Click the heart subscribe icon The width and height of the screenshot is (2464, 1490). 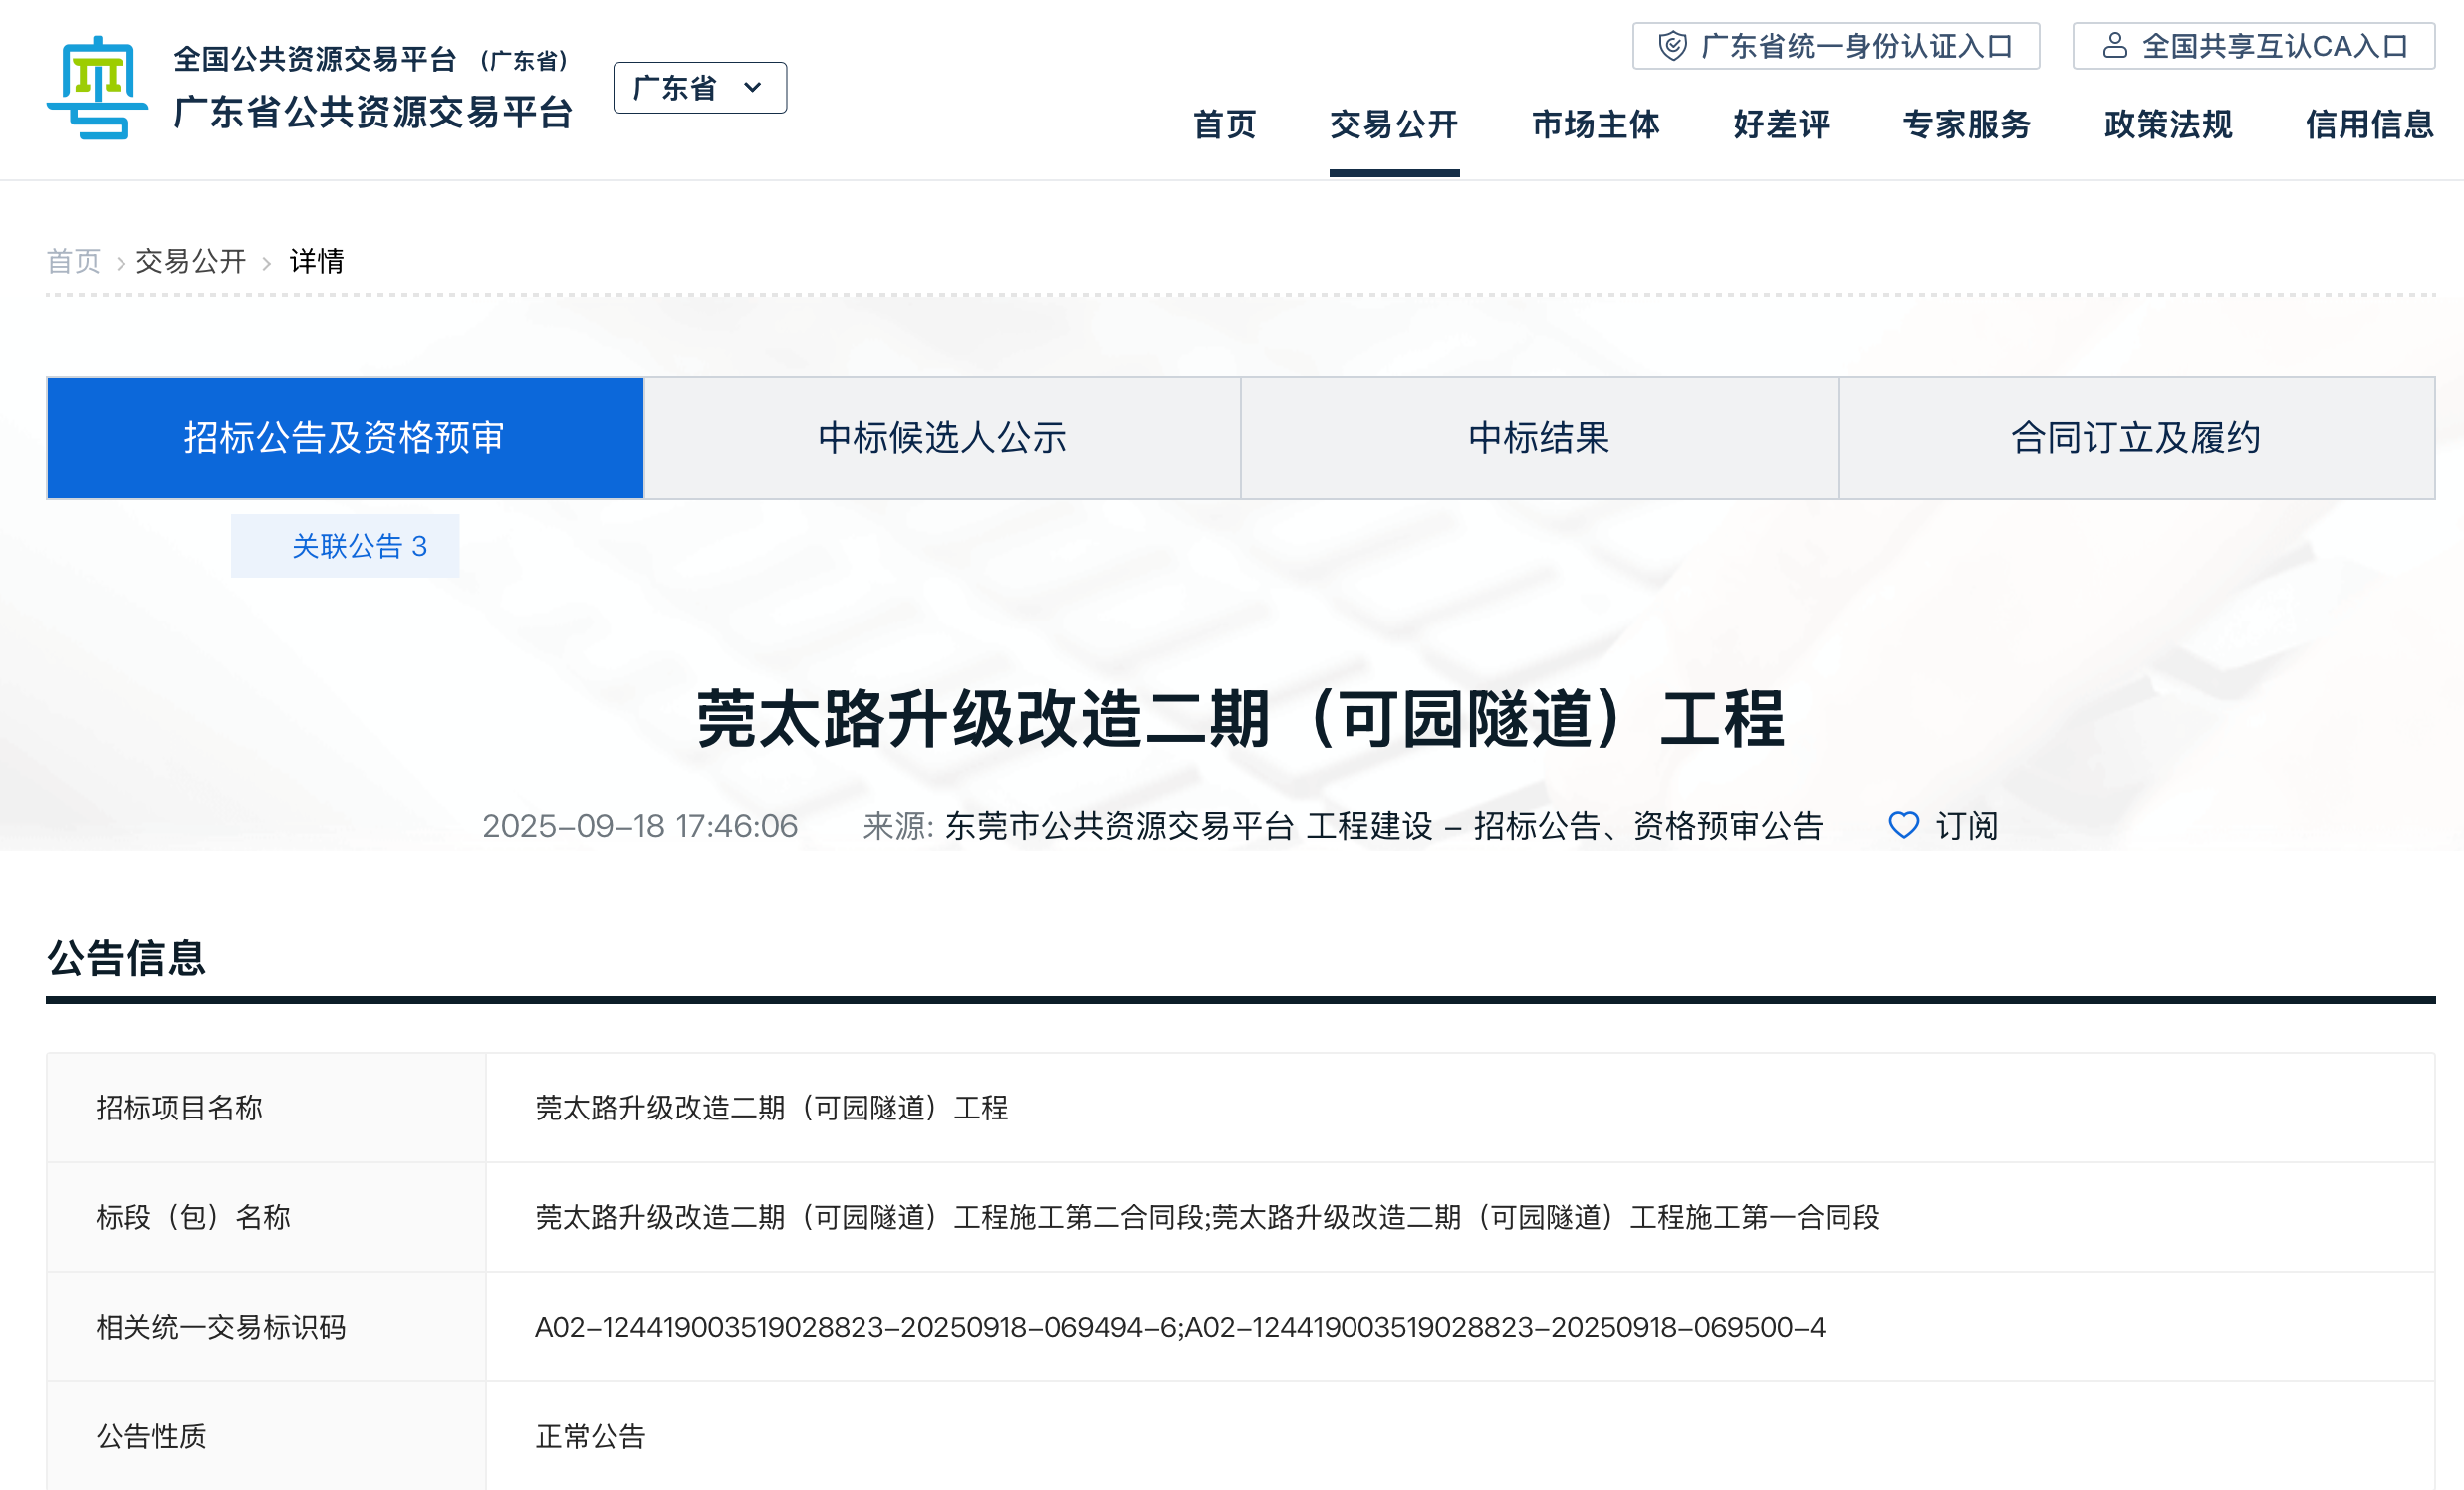(x=1903, y=825)
